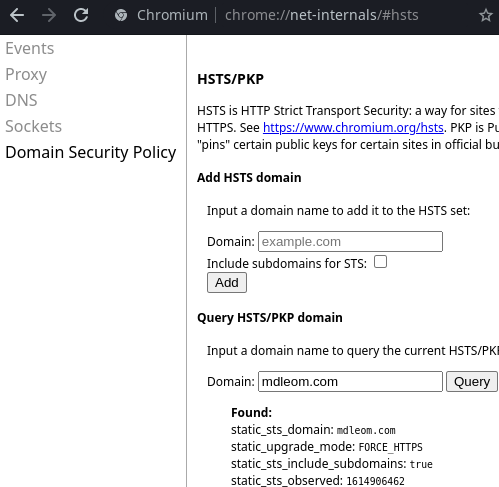Open the DNS section in sidebar
The height and width of the screenshot is (487, 499).
point(21,100)
